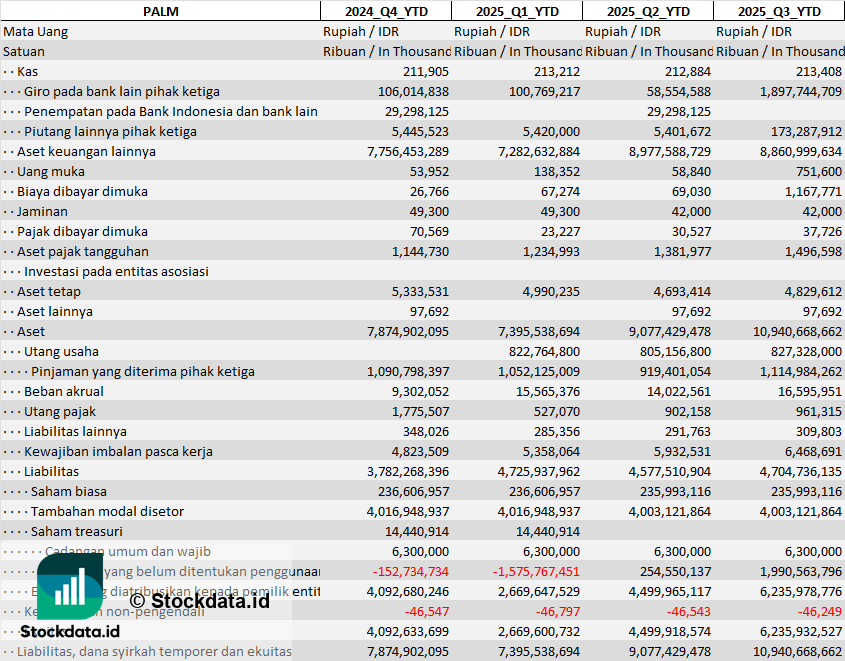This screenshot has height=661, width=845.
Task: Click the © Stockdata.id watermark text
Action: [x=200, y=600]
